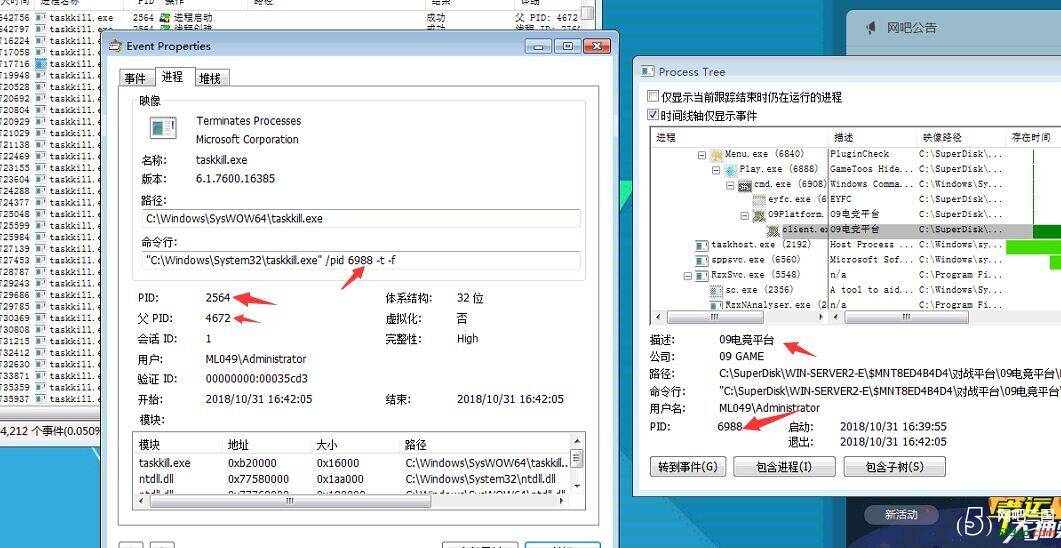Enable 仅显示当前跟踪结束时仍在运行的进程 checkbox
1061x548 pixels.
click(x=653, y=97)
